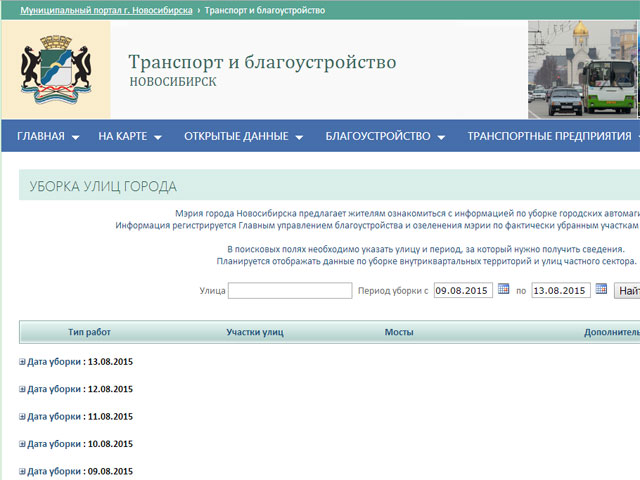Click the start date field 09.08.2015
The image size is (640, 480).
click(462, 291)
